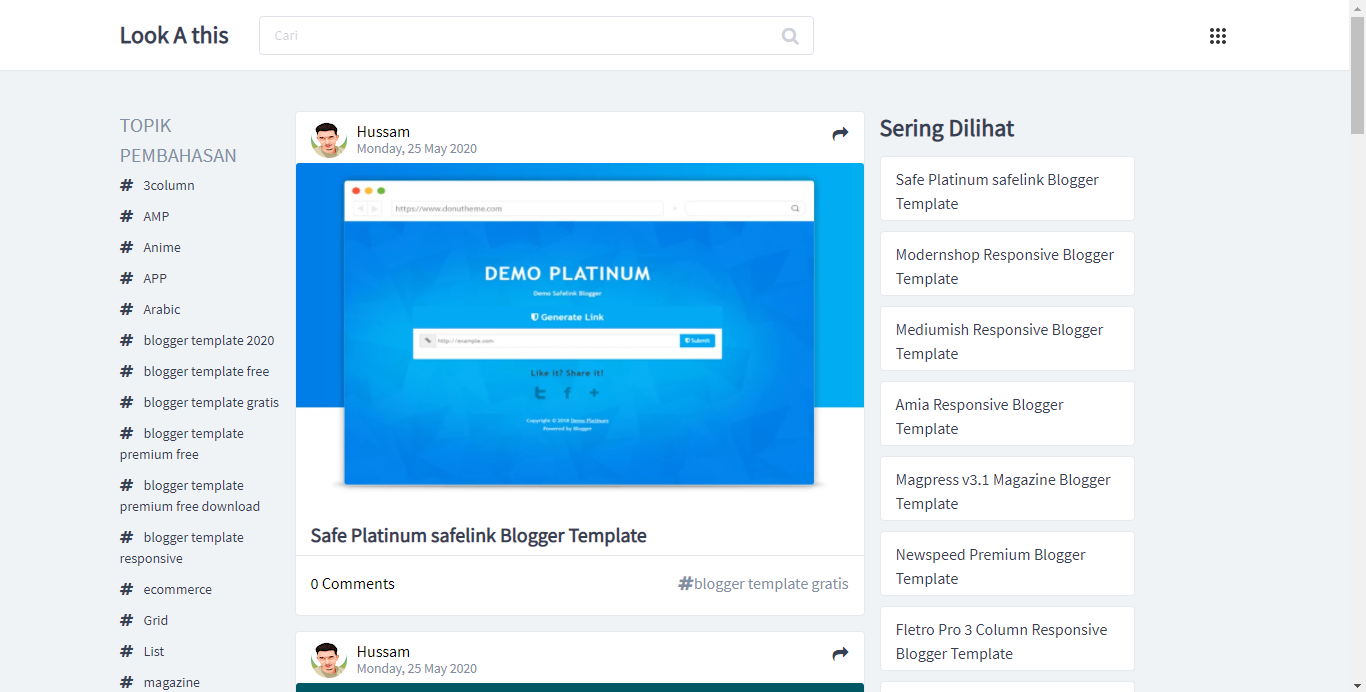This screenshot has height=692, width=1366.
Task: Click the first post date Monday, 25 May 2020
Action: click(417, 149)
